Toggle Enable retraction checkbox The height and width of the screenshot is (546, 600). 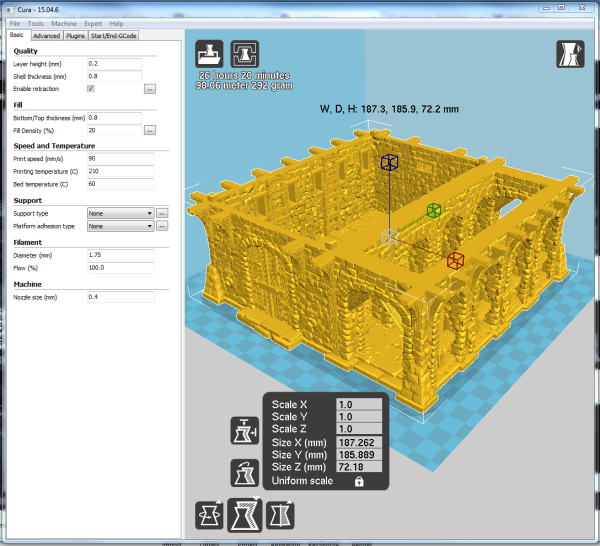(91, 88)
